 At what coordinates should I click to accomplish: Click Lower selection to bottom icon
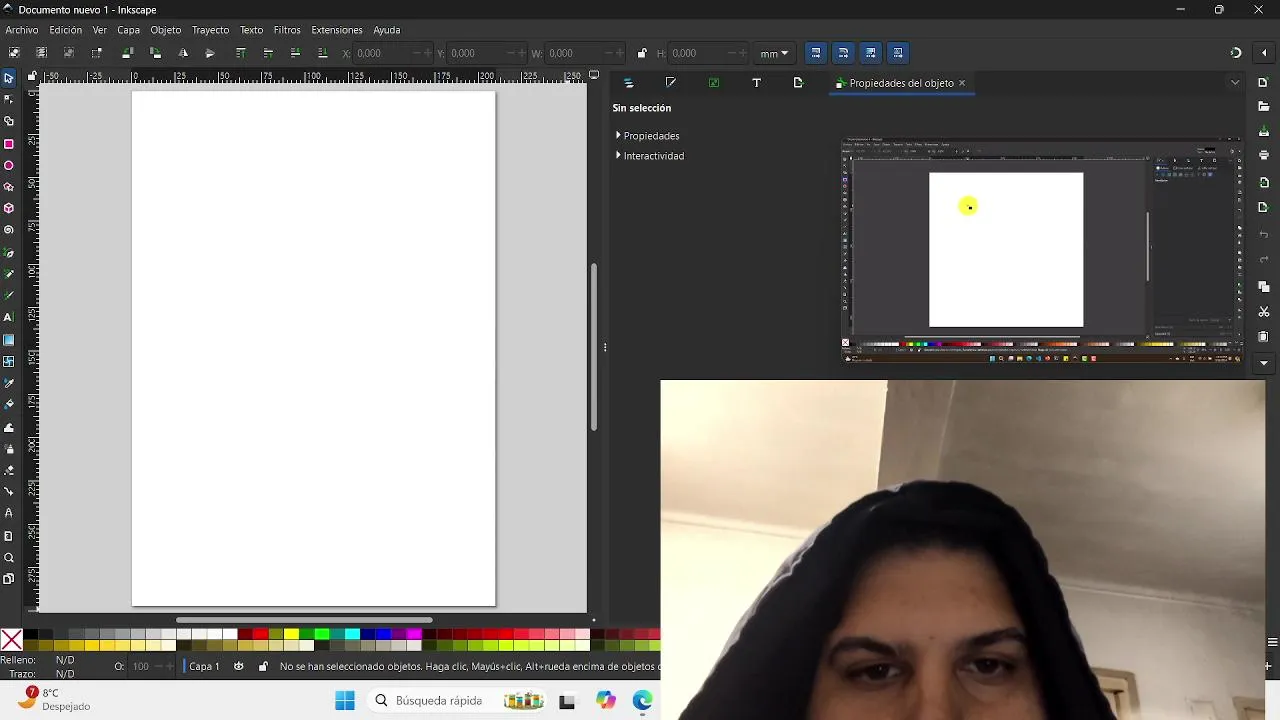coord(322,53)
